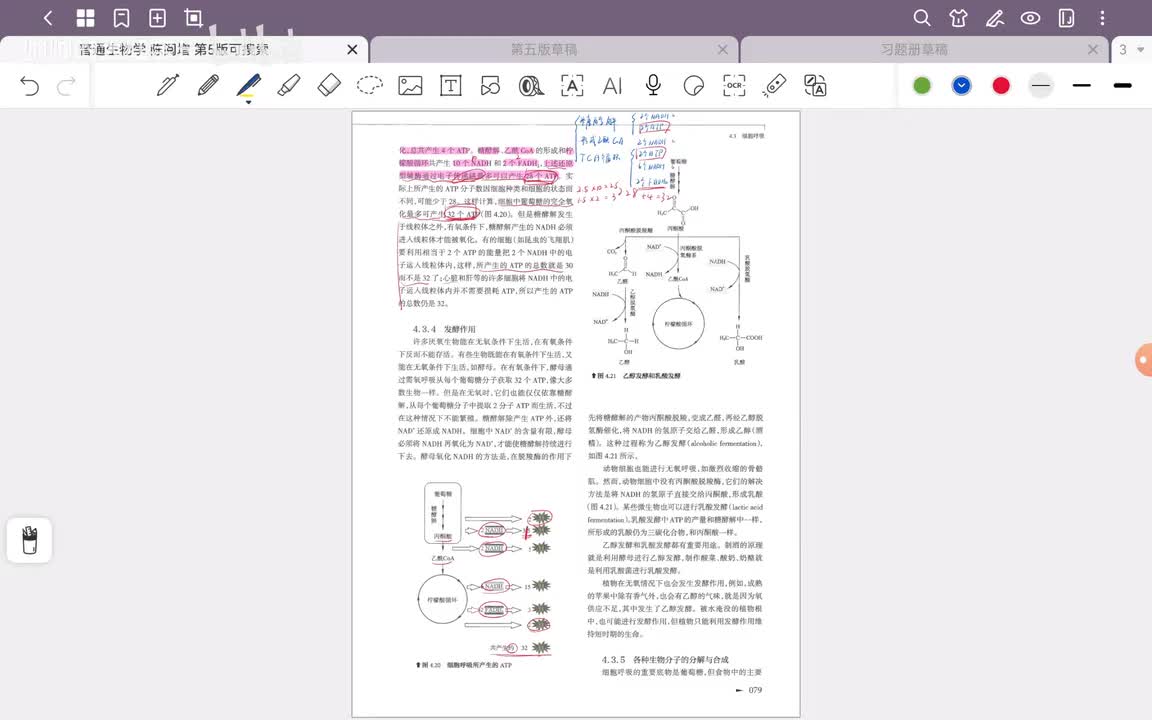Open the thumbnail grid view

(x=85, y=18)
